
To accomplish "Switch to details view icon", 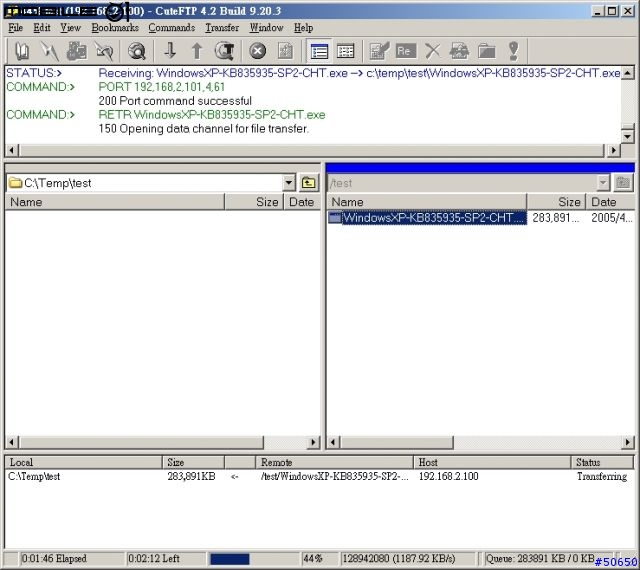I will (x=345, y=51).
